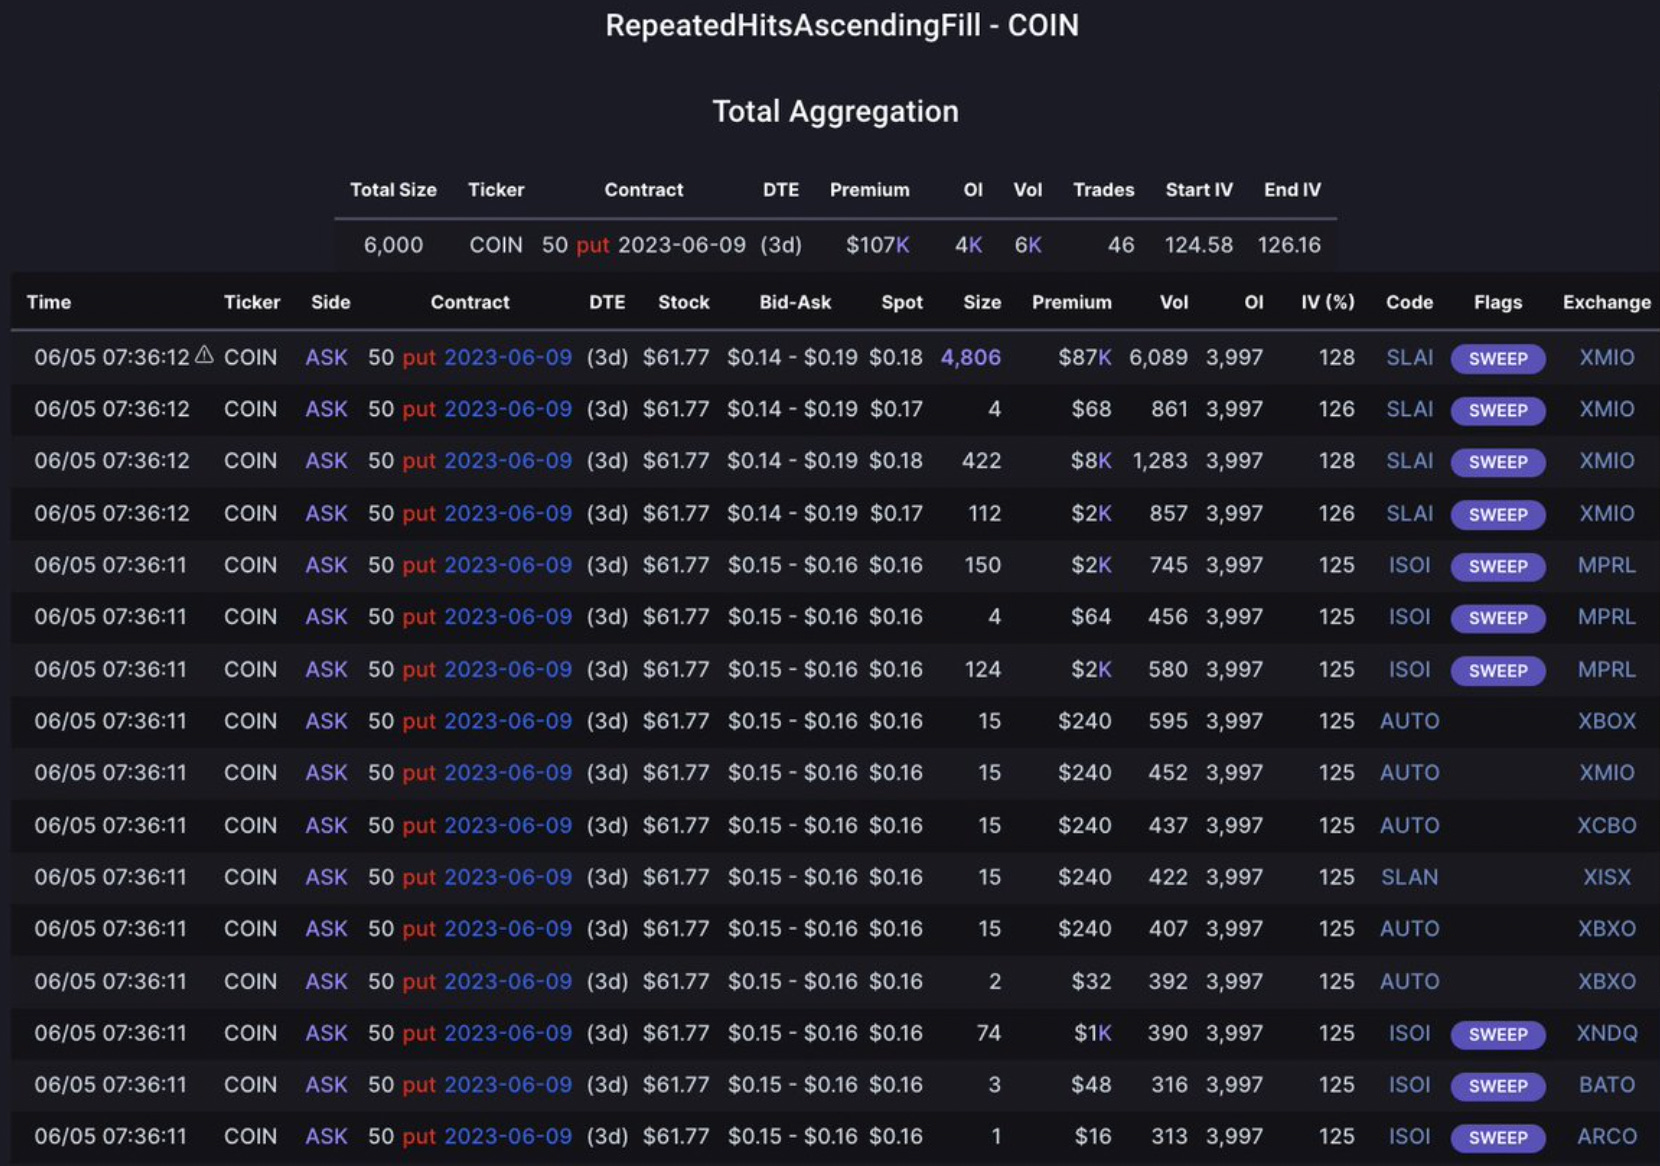Click SWEEP flag in the XNDQ exchange row
The image size is (1660, 1166).
click(x=1497, y=1034)
